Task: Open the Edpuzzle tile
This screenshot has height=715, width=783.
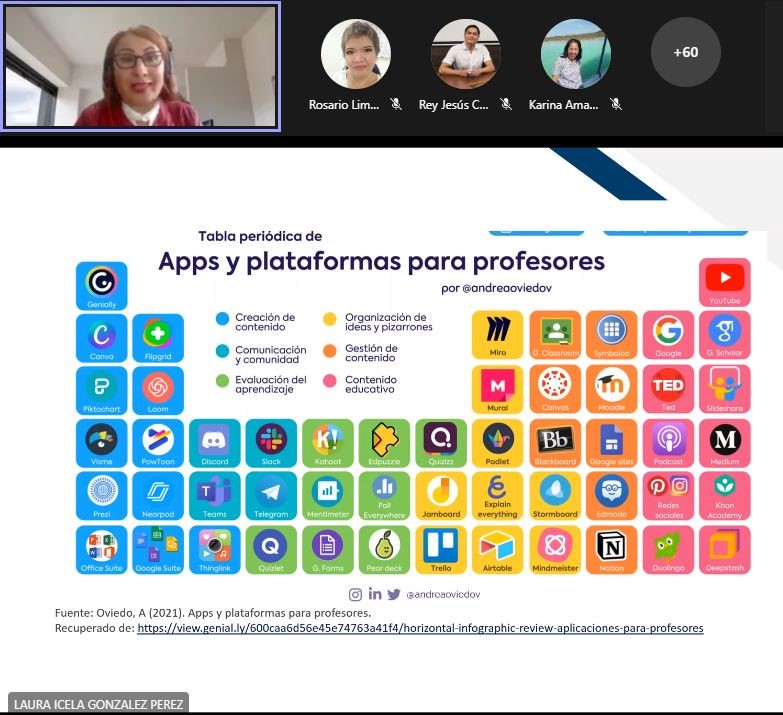Action: pos(384,443)
